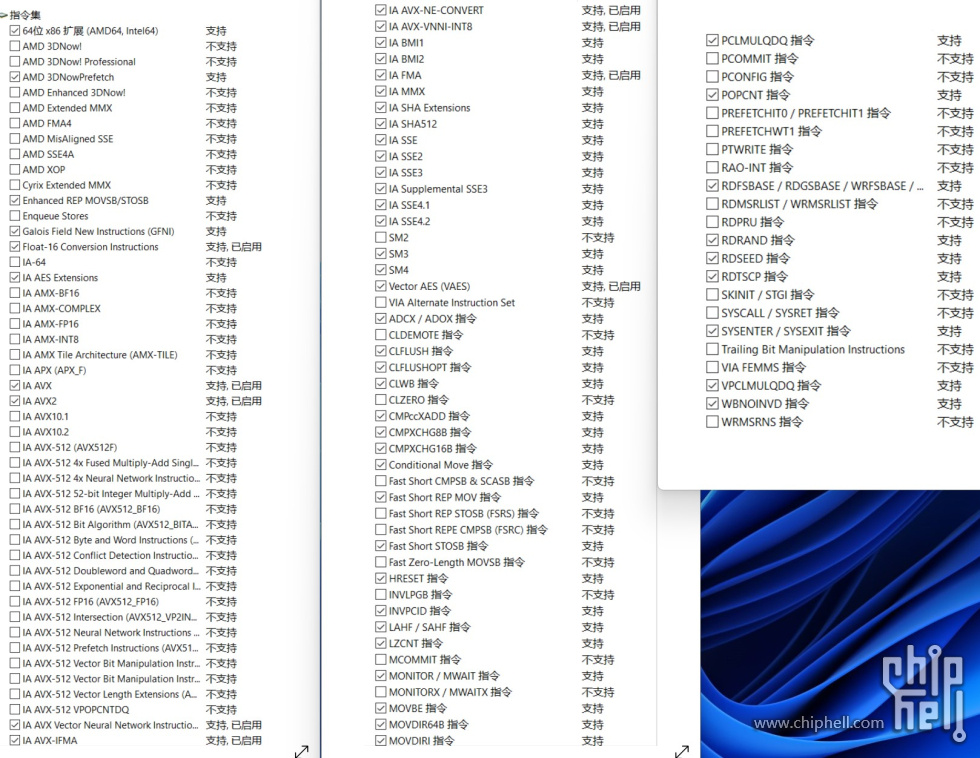Check the IA-64 checkbox

(x=15, y=262)
